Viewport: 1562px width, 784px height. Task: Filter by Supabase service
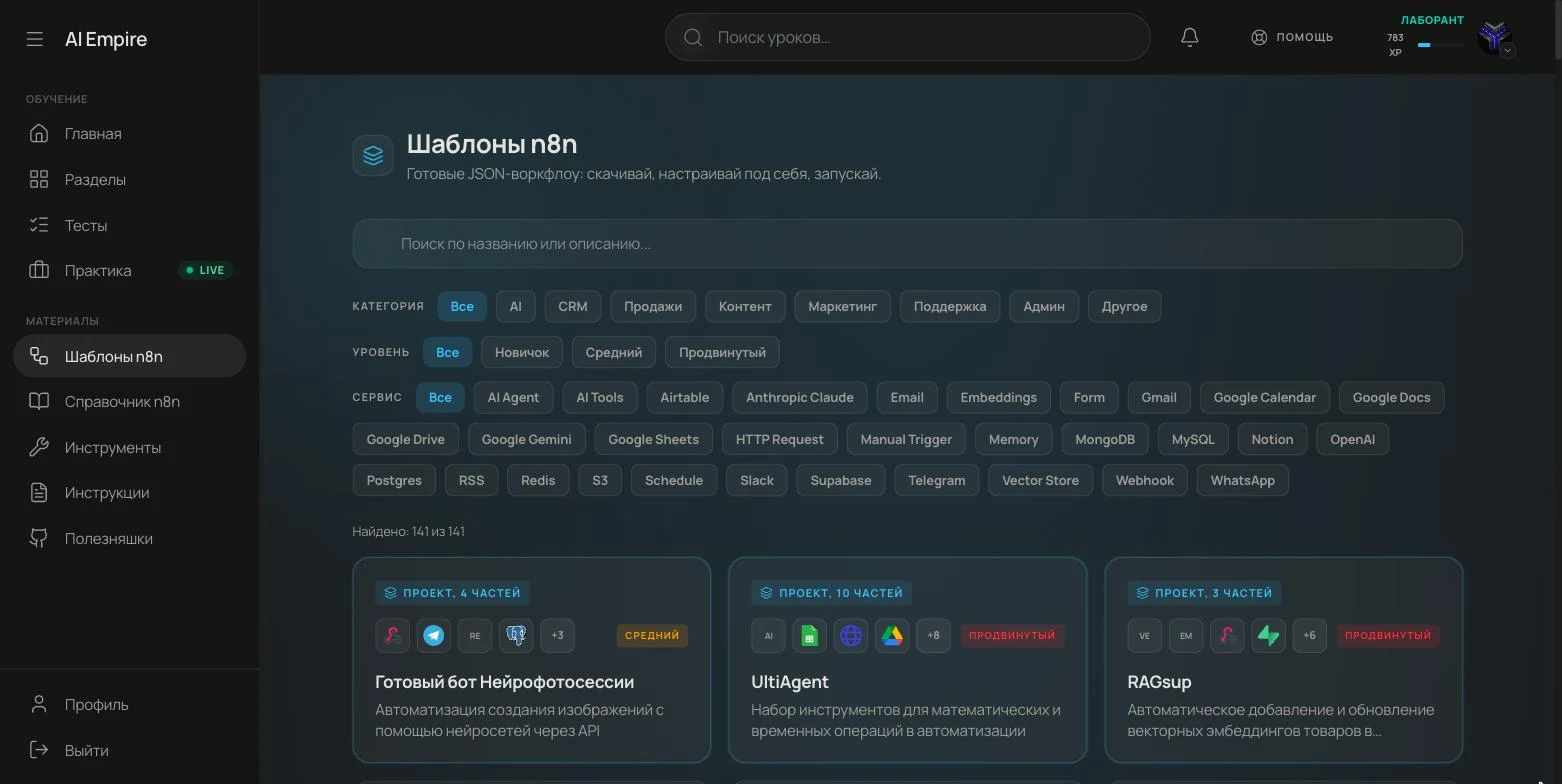[840, 480]
